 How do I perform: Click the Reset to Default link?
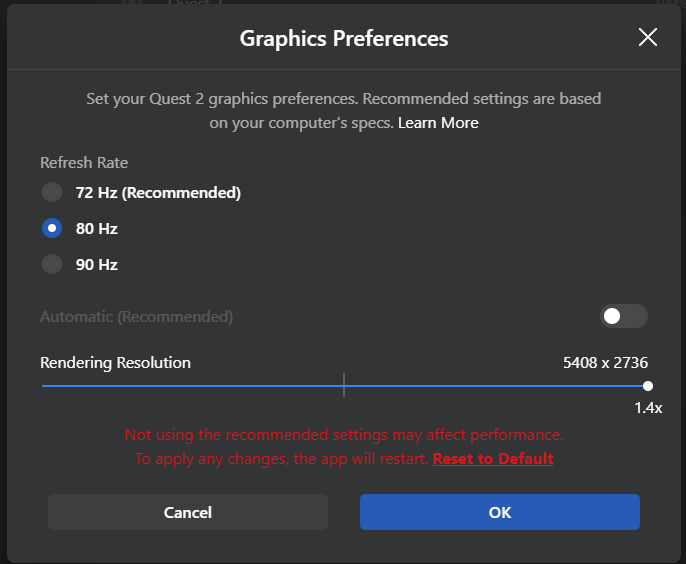tap(493, 459)
